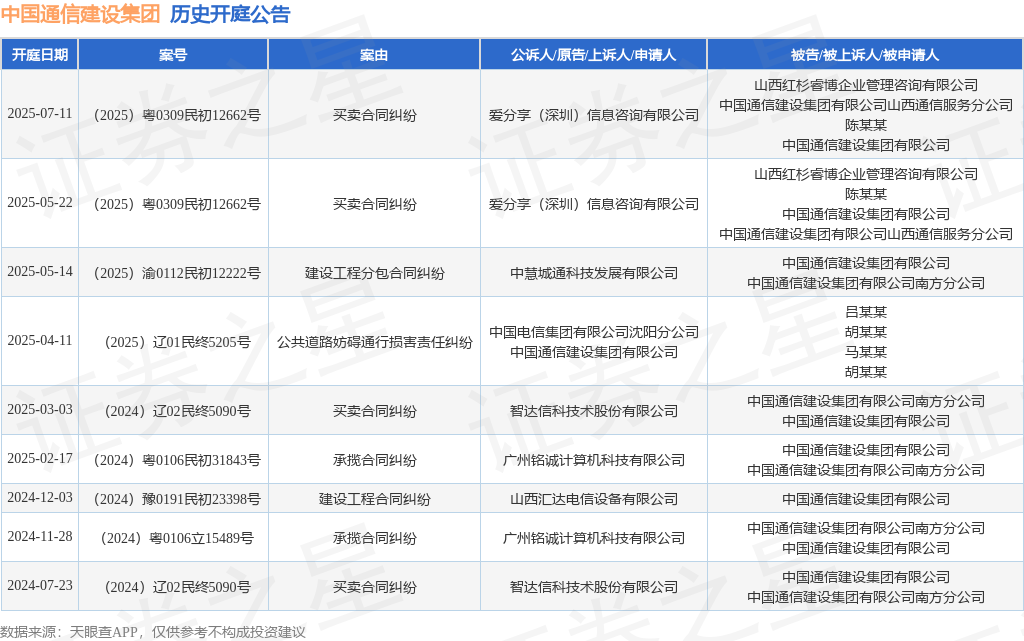Click plaintiff 爱分享（深圳）信息咨询有限公司 in 2025-07-11 row

tap(594, 116)
